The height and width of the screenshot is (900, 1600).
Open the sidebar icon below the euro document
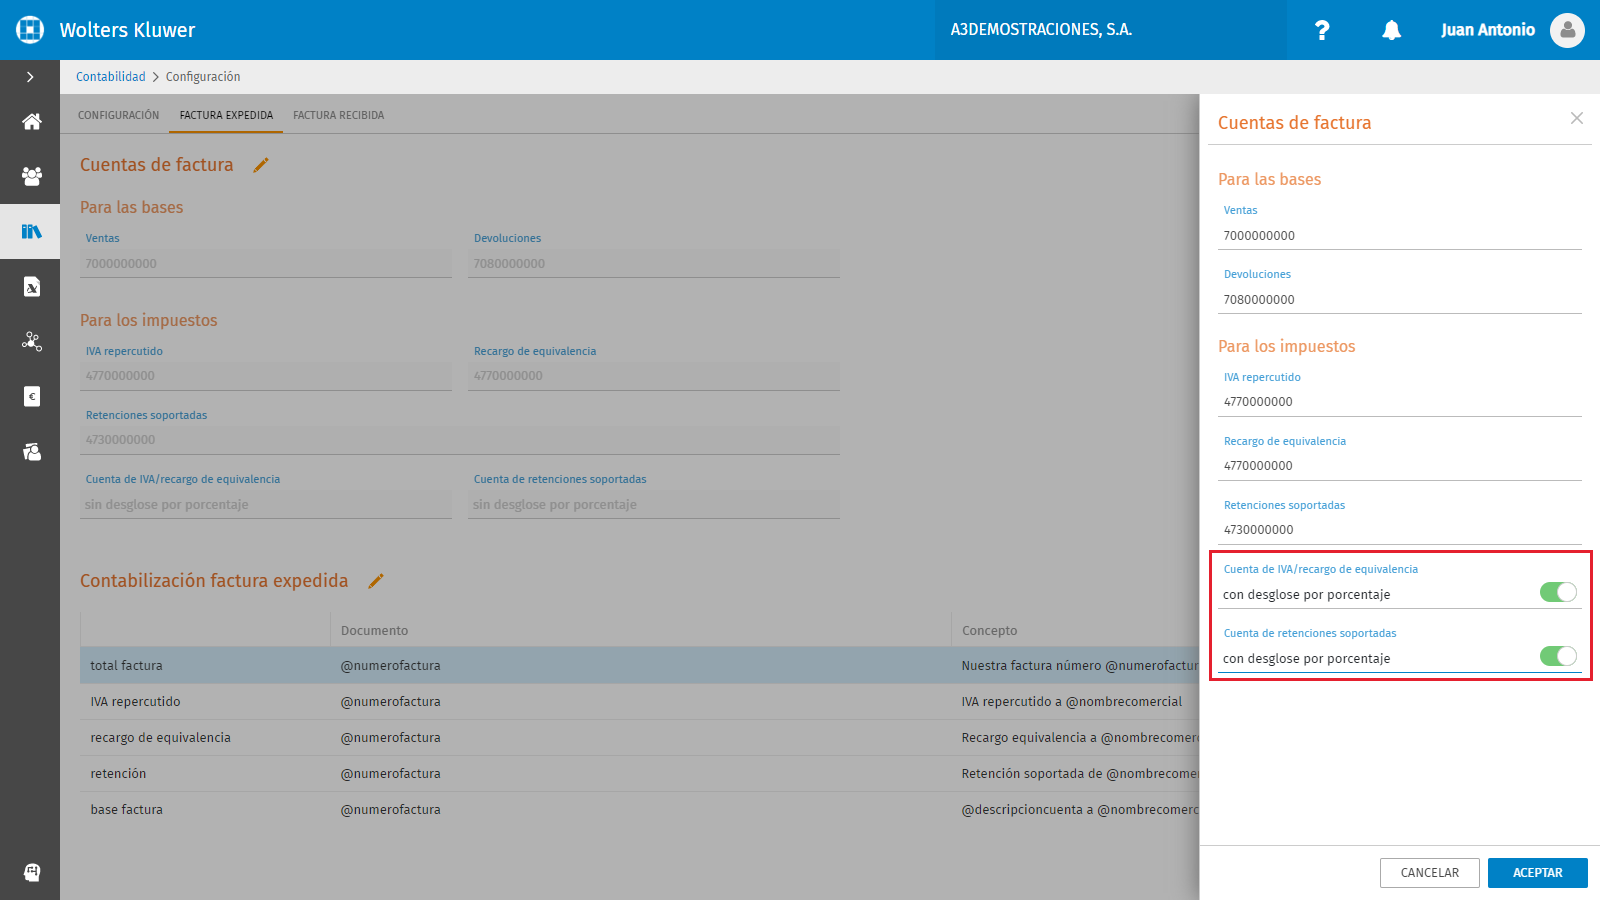pos(32,452)
